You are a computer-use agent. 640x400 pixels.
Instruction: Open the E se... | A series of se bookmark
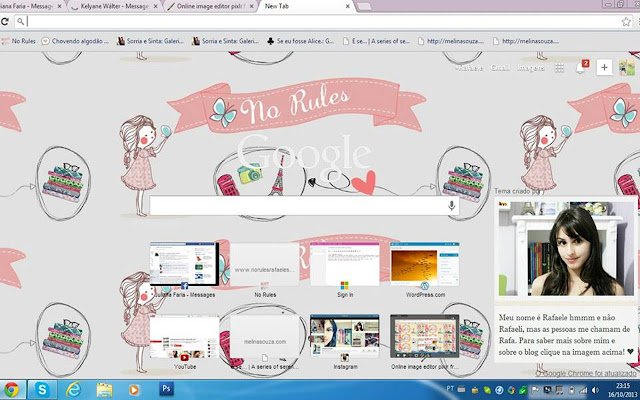pyautogui.click(x=376, y=41)
